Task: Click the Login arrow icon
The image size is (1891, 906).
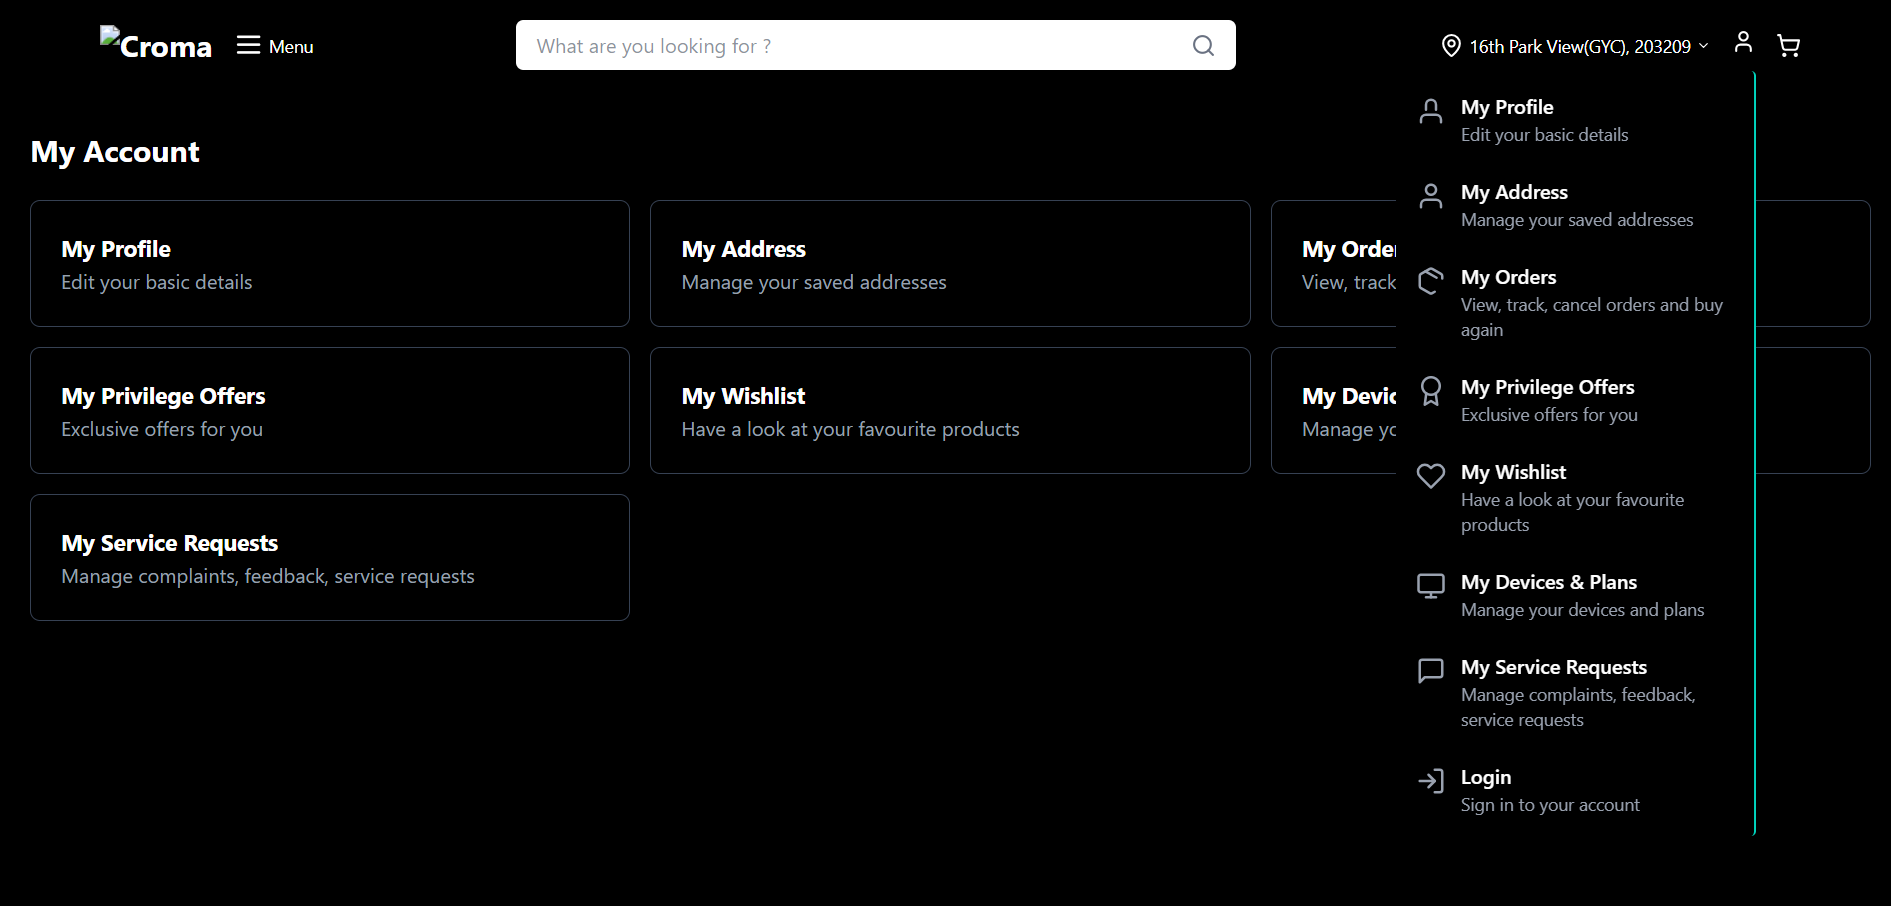Action: coord(1431,781)
